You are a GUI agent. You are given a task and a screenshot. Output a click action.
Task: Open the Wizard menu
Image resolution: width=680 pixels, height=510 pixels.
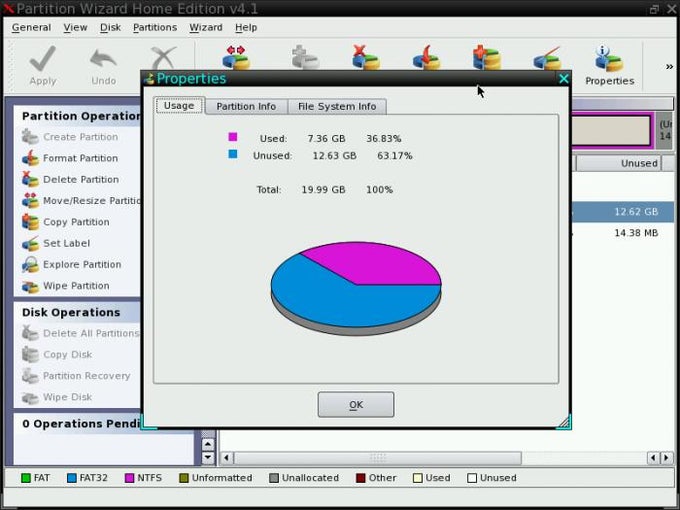pyautogui.click(x=206, y=27)
